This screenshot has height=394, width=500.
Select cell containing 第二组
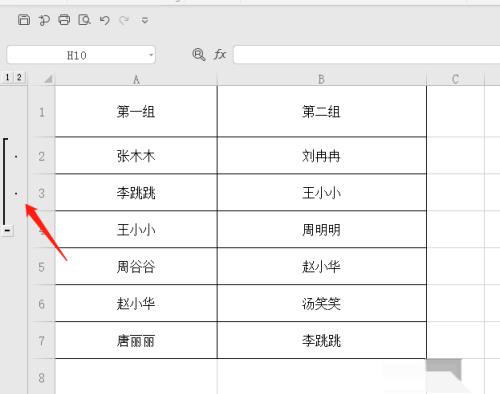[x=321, y=112]
